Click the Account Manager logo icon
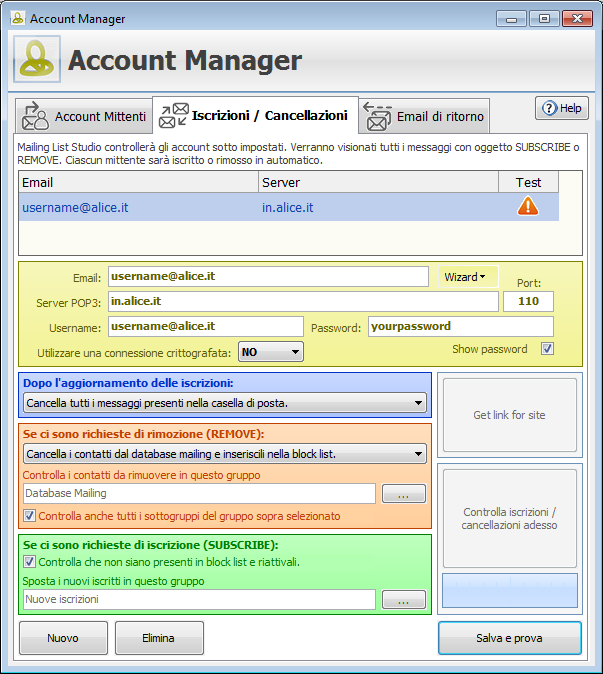The image size is (603, 674). (37, 60)
